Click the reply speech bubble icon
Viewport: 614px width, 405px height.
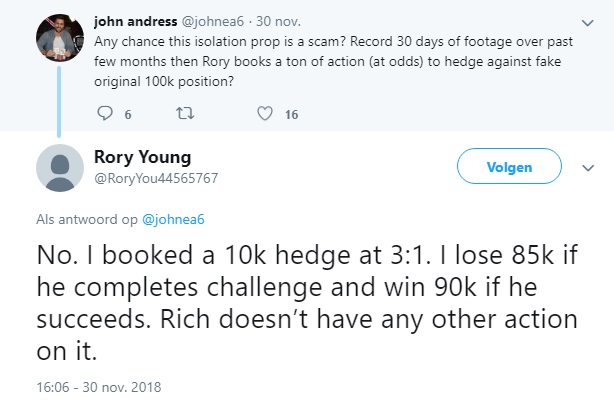105,113
